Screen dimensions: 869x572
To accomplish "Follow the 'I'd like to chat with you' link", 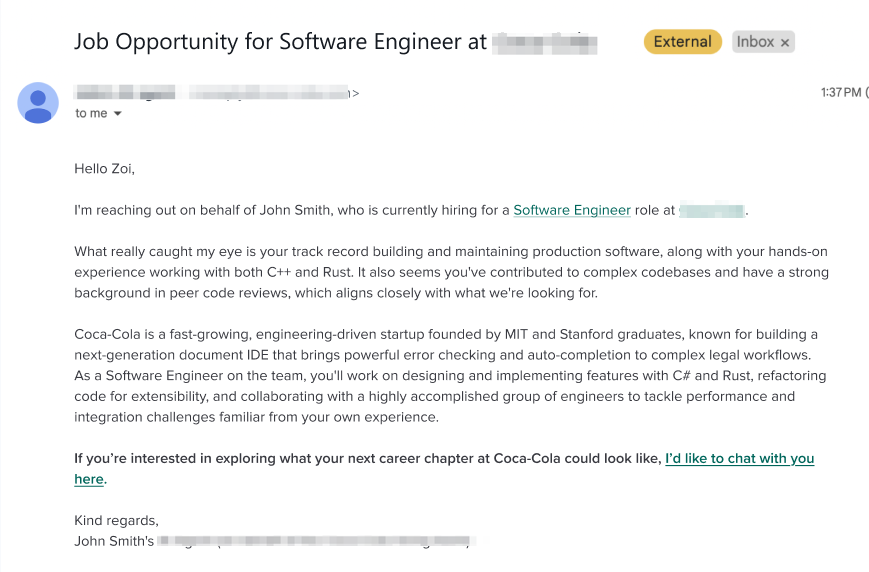I will 739,458.
